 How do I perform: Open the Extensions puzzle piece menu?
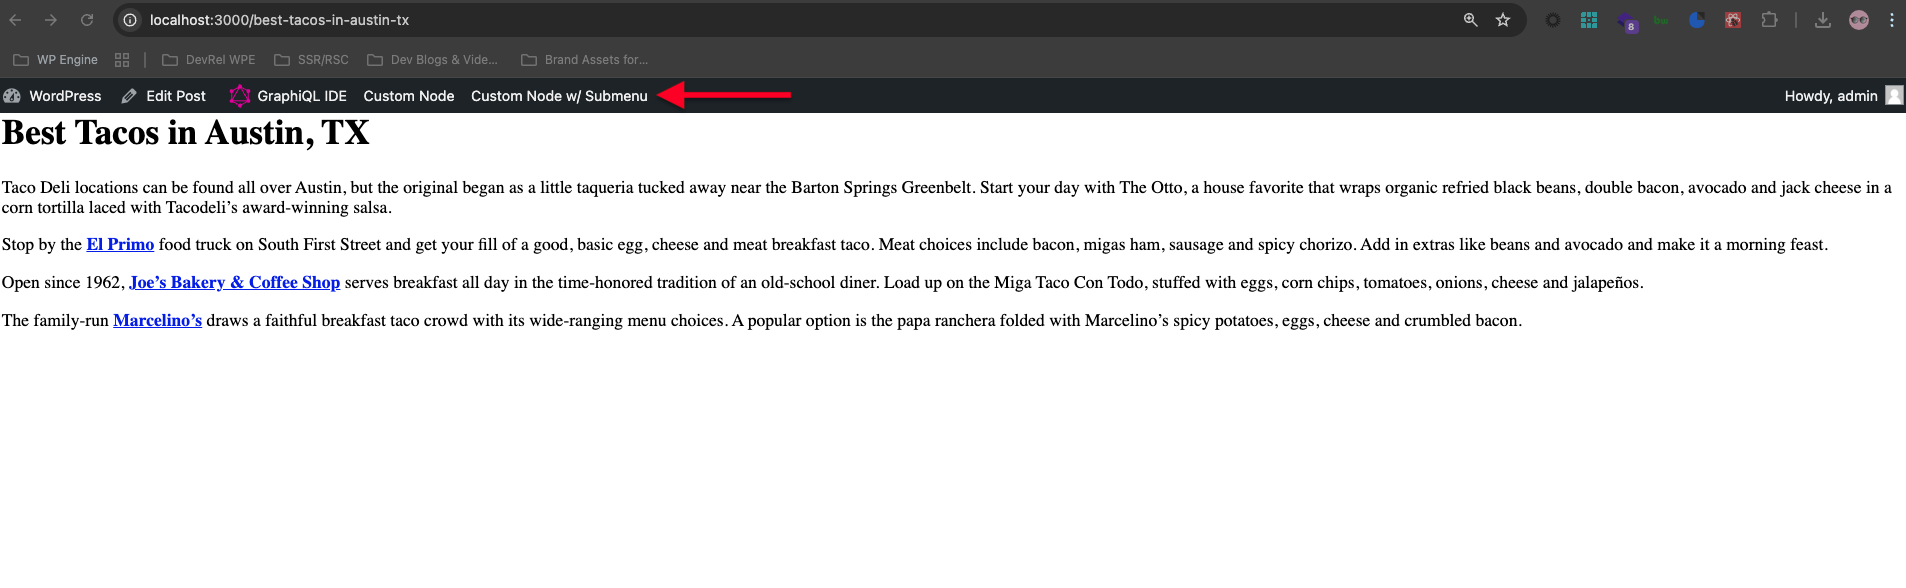tap(1769, 20)
